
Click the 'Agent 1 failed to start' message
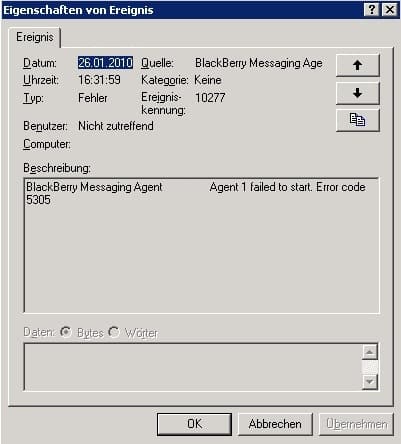pos(261,187)
